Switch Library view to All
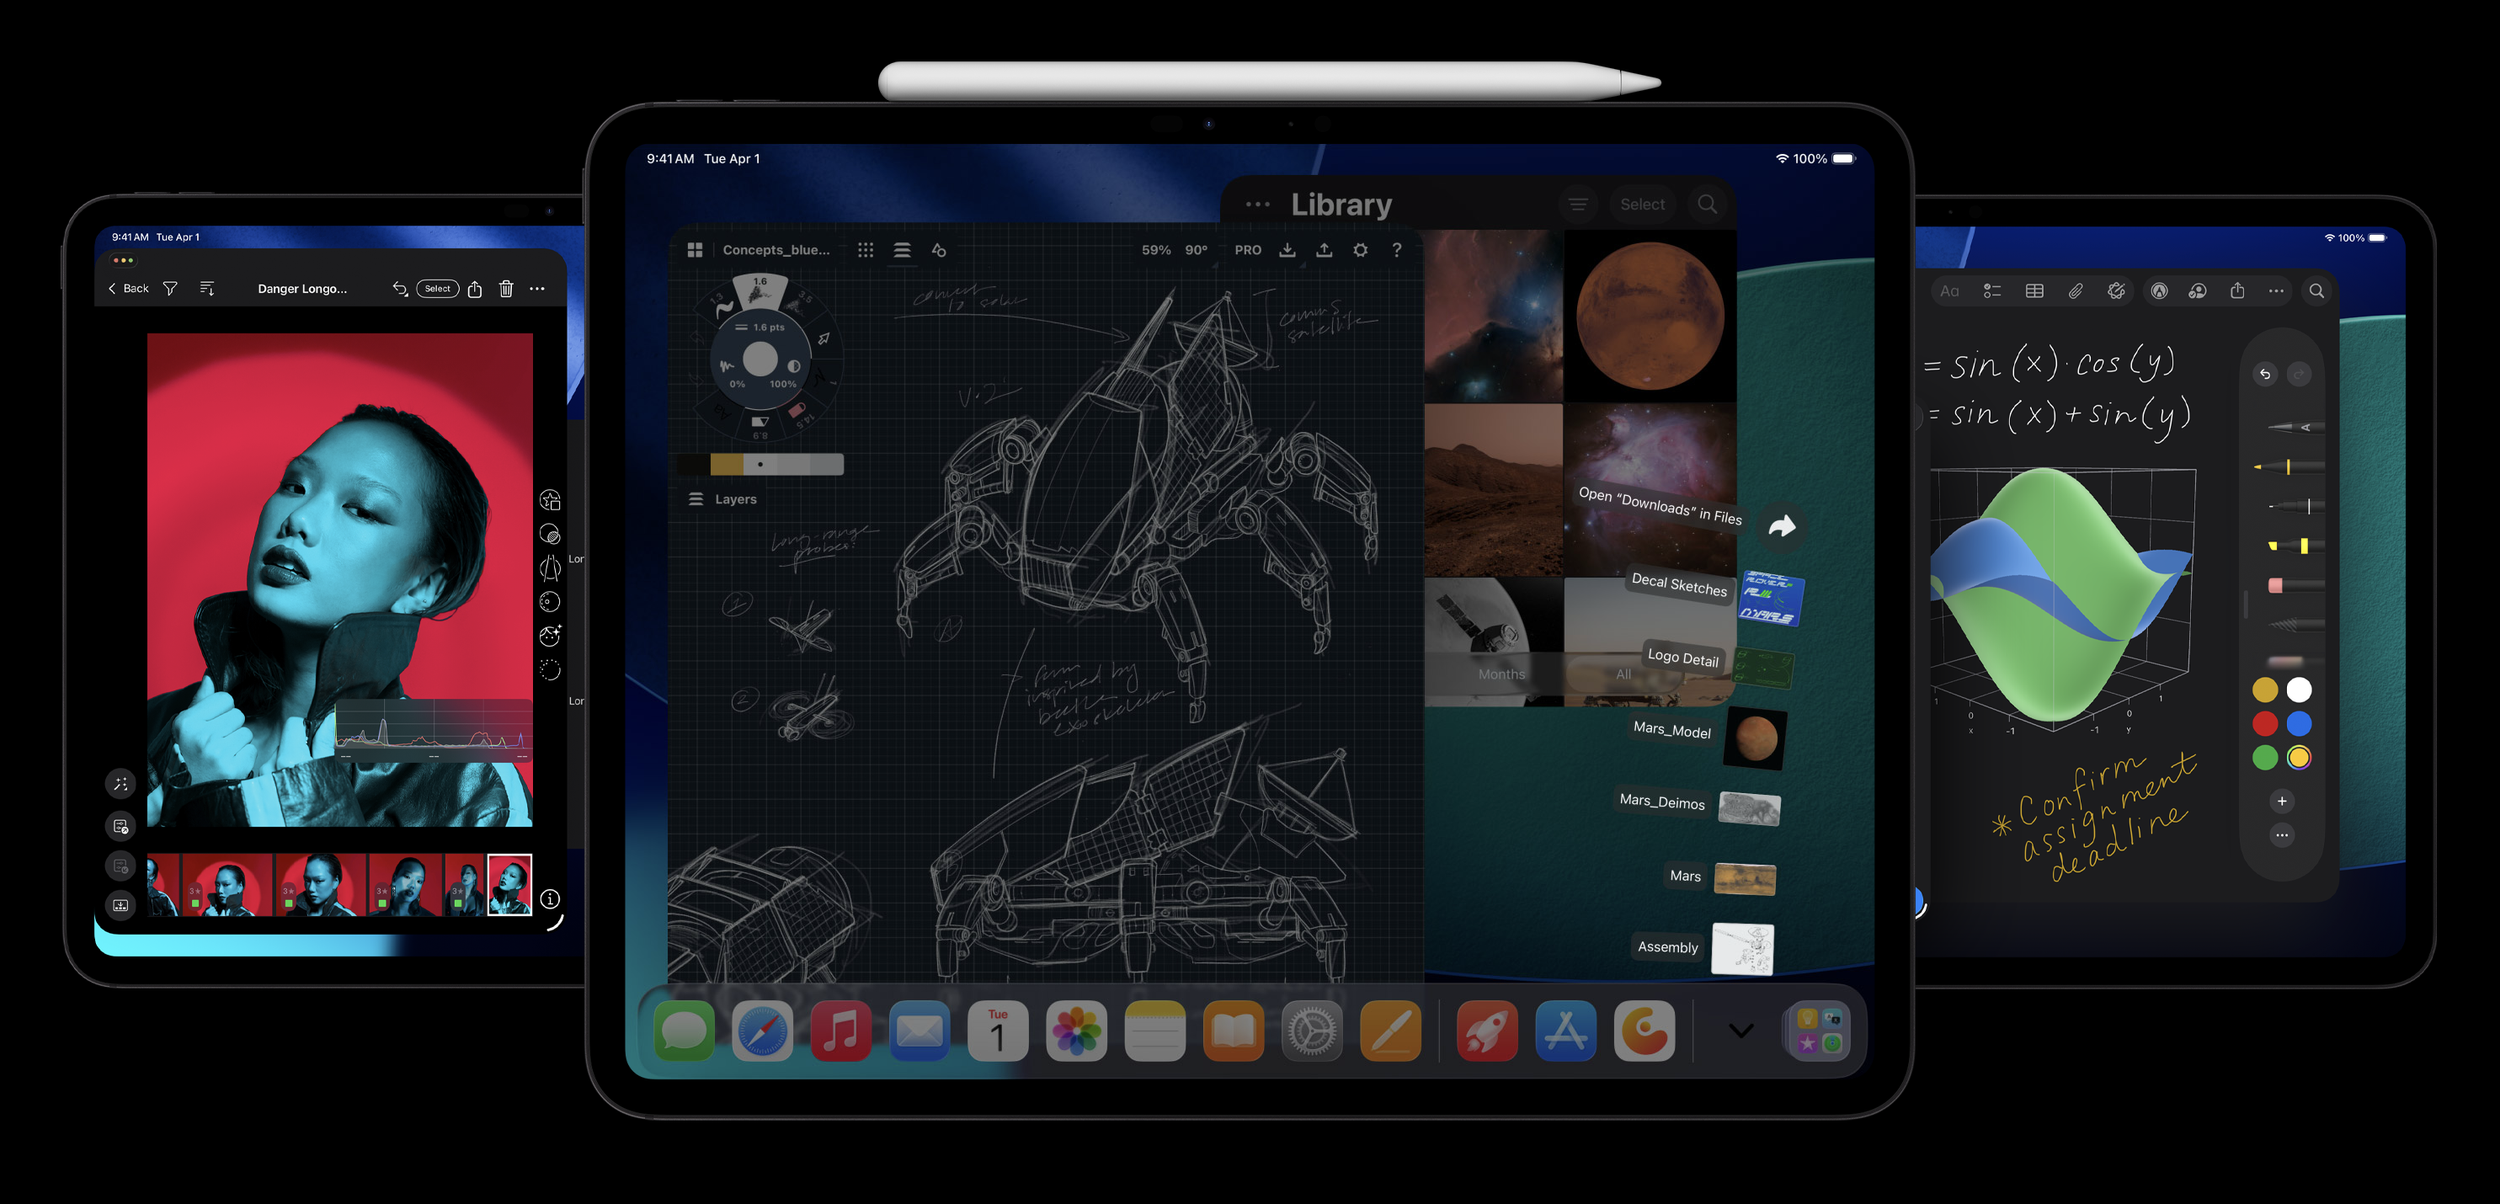Screen dimensions: 2500x1204 [x=1624, y=675]
